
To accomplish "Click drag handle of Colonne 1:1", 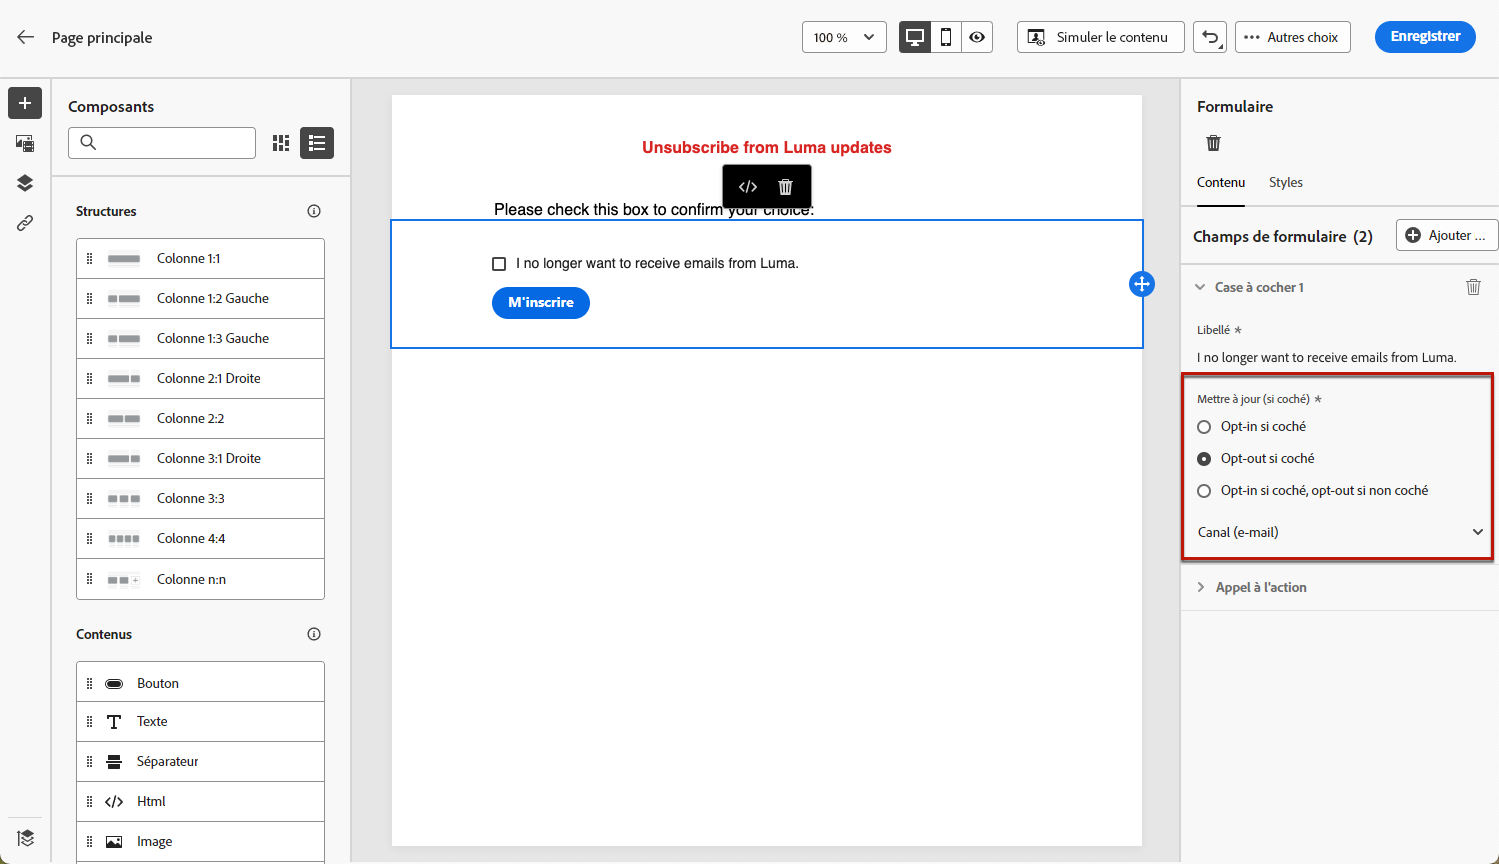I will [89, 258].
